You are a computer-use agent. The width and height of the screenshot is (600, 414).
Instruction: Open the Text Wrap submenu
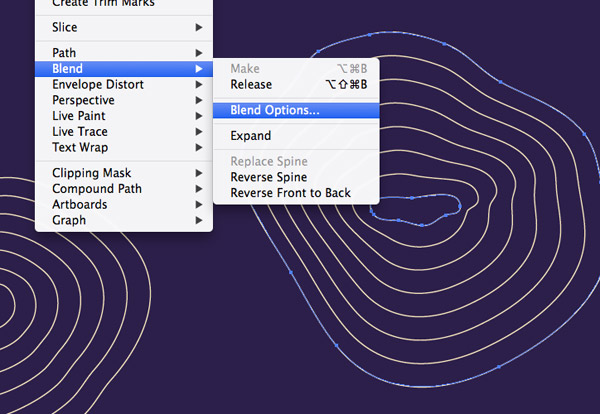point(80,148)
